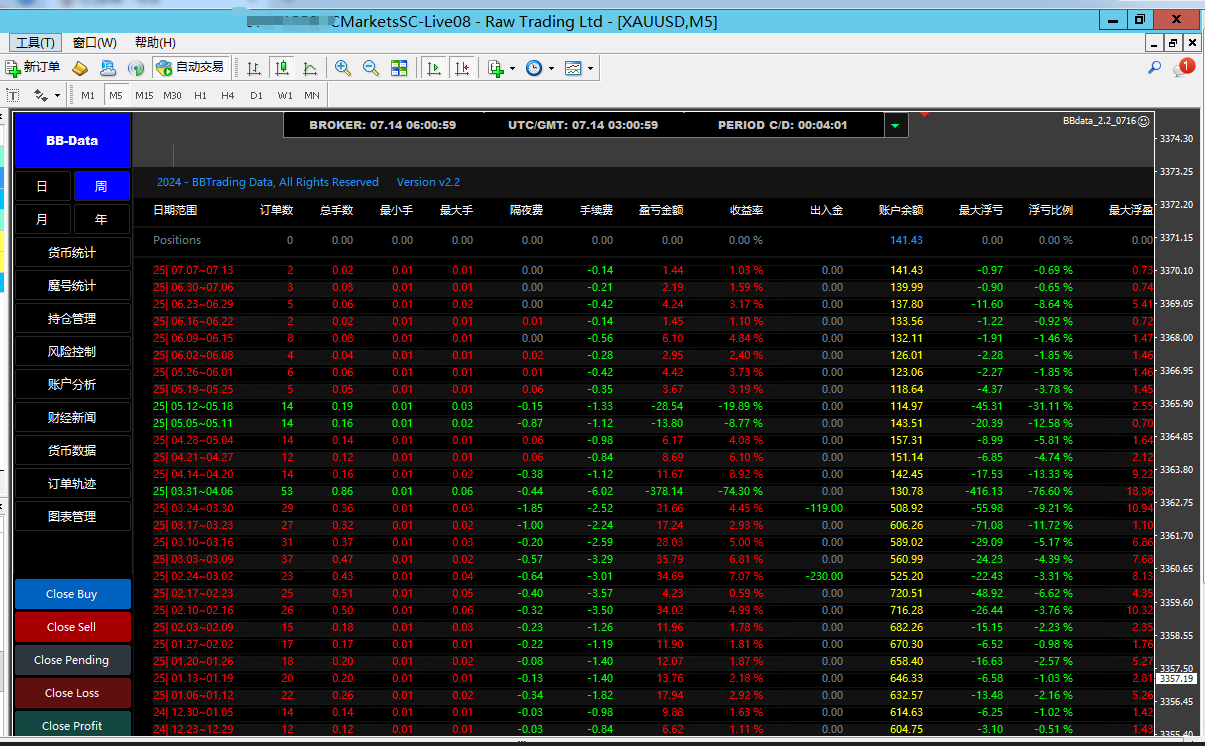This screenshot has height=746, width=1205.
Task: Select the MN timeframe
Action: click(x=312, y=95)
